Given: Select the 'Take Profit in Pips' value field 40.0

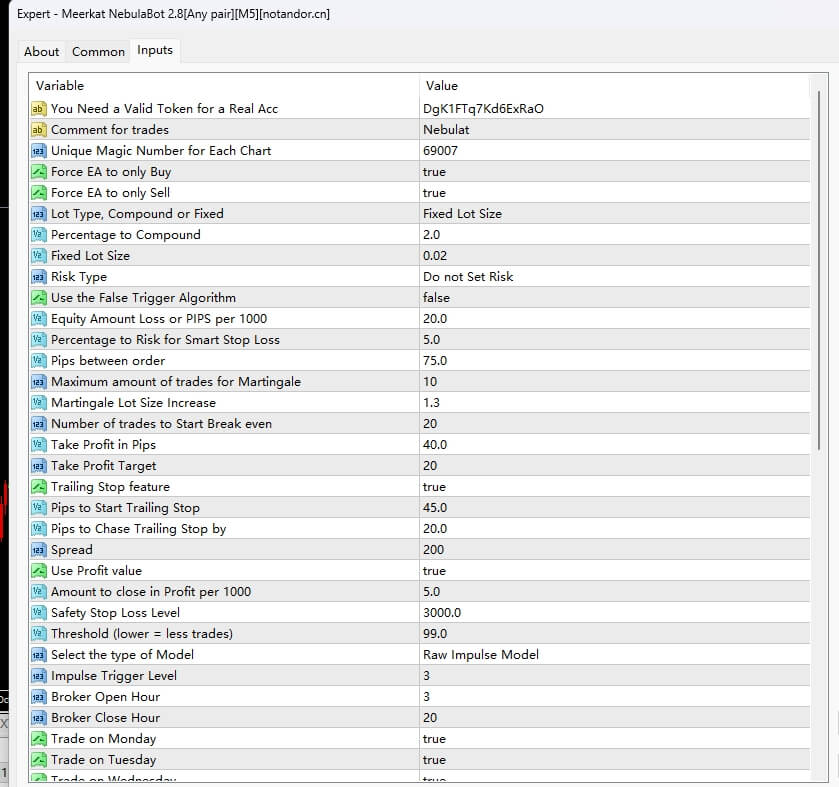Looking at the screenshot, I should pos(435,444).
